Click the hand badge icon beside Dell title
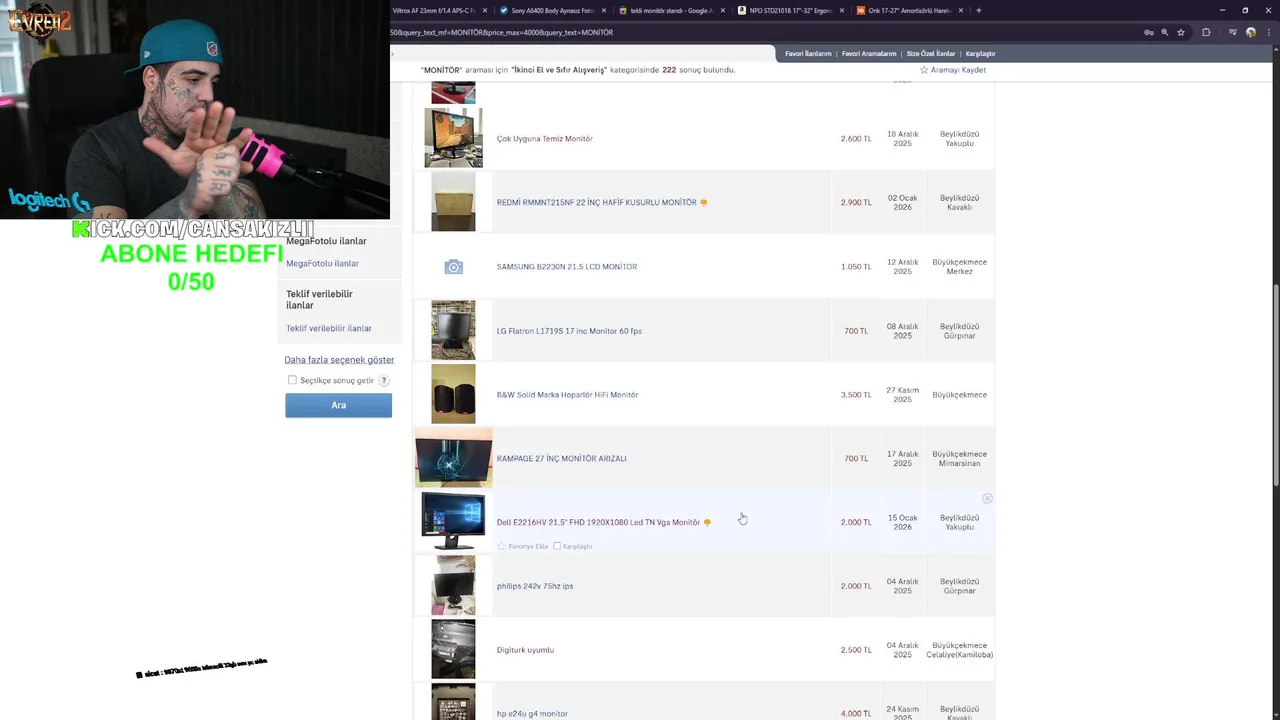 click(707, 522)
